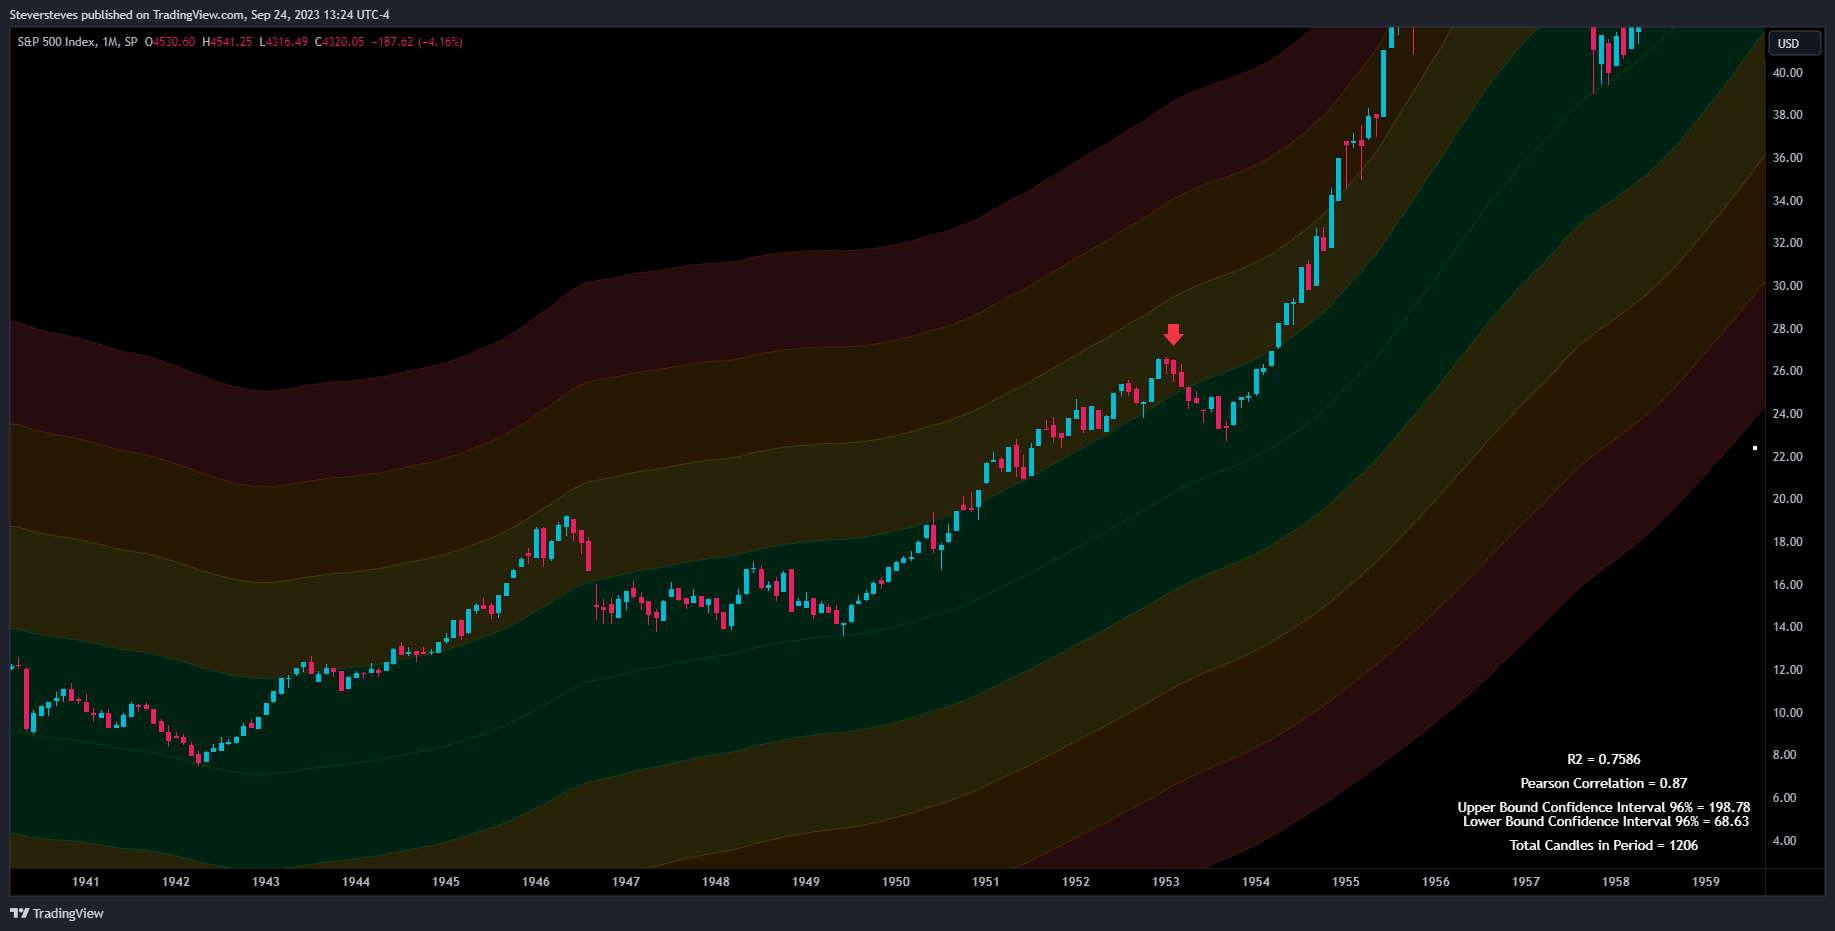Click the change value -187.62 (-4.16%)

pos(417,42)
